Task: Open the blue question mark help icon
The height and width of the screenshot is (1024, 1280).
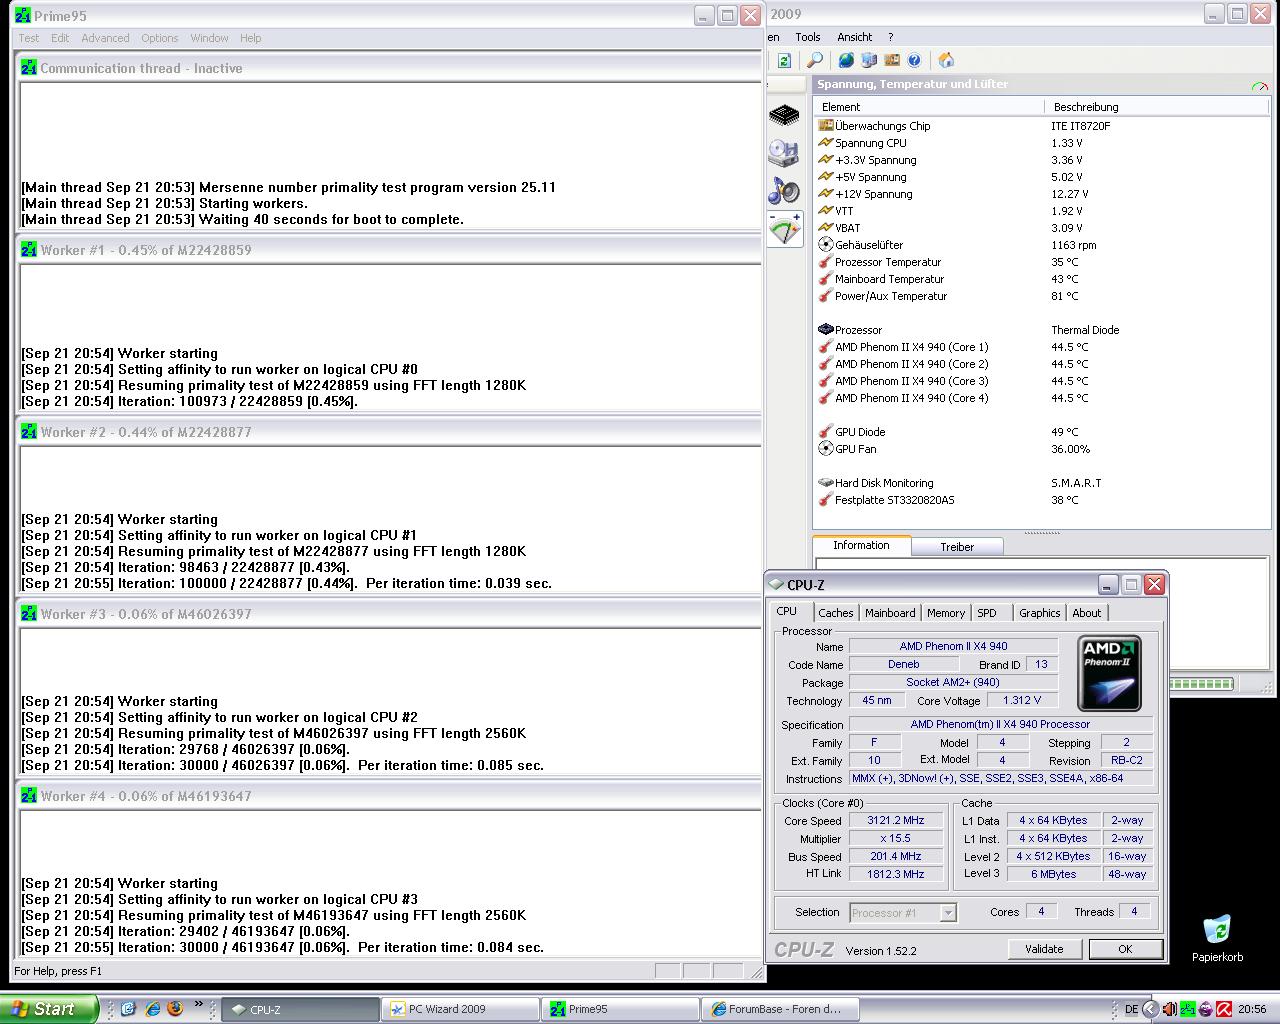Action: [914, 60]
